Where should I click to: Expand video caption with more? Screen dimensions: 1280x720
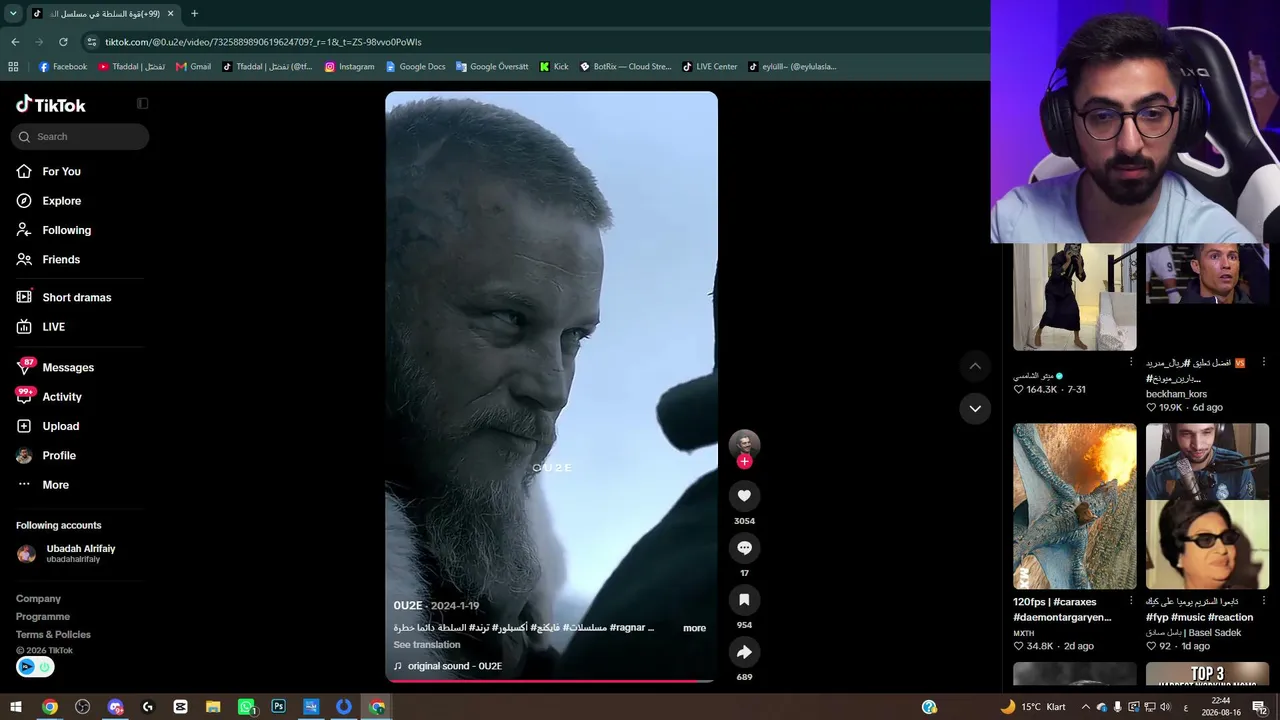694,628
